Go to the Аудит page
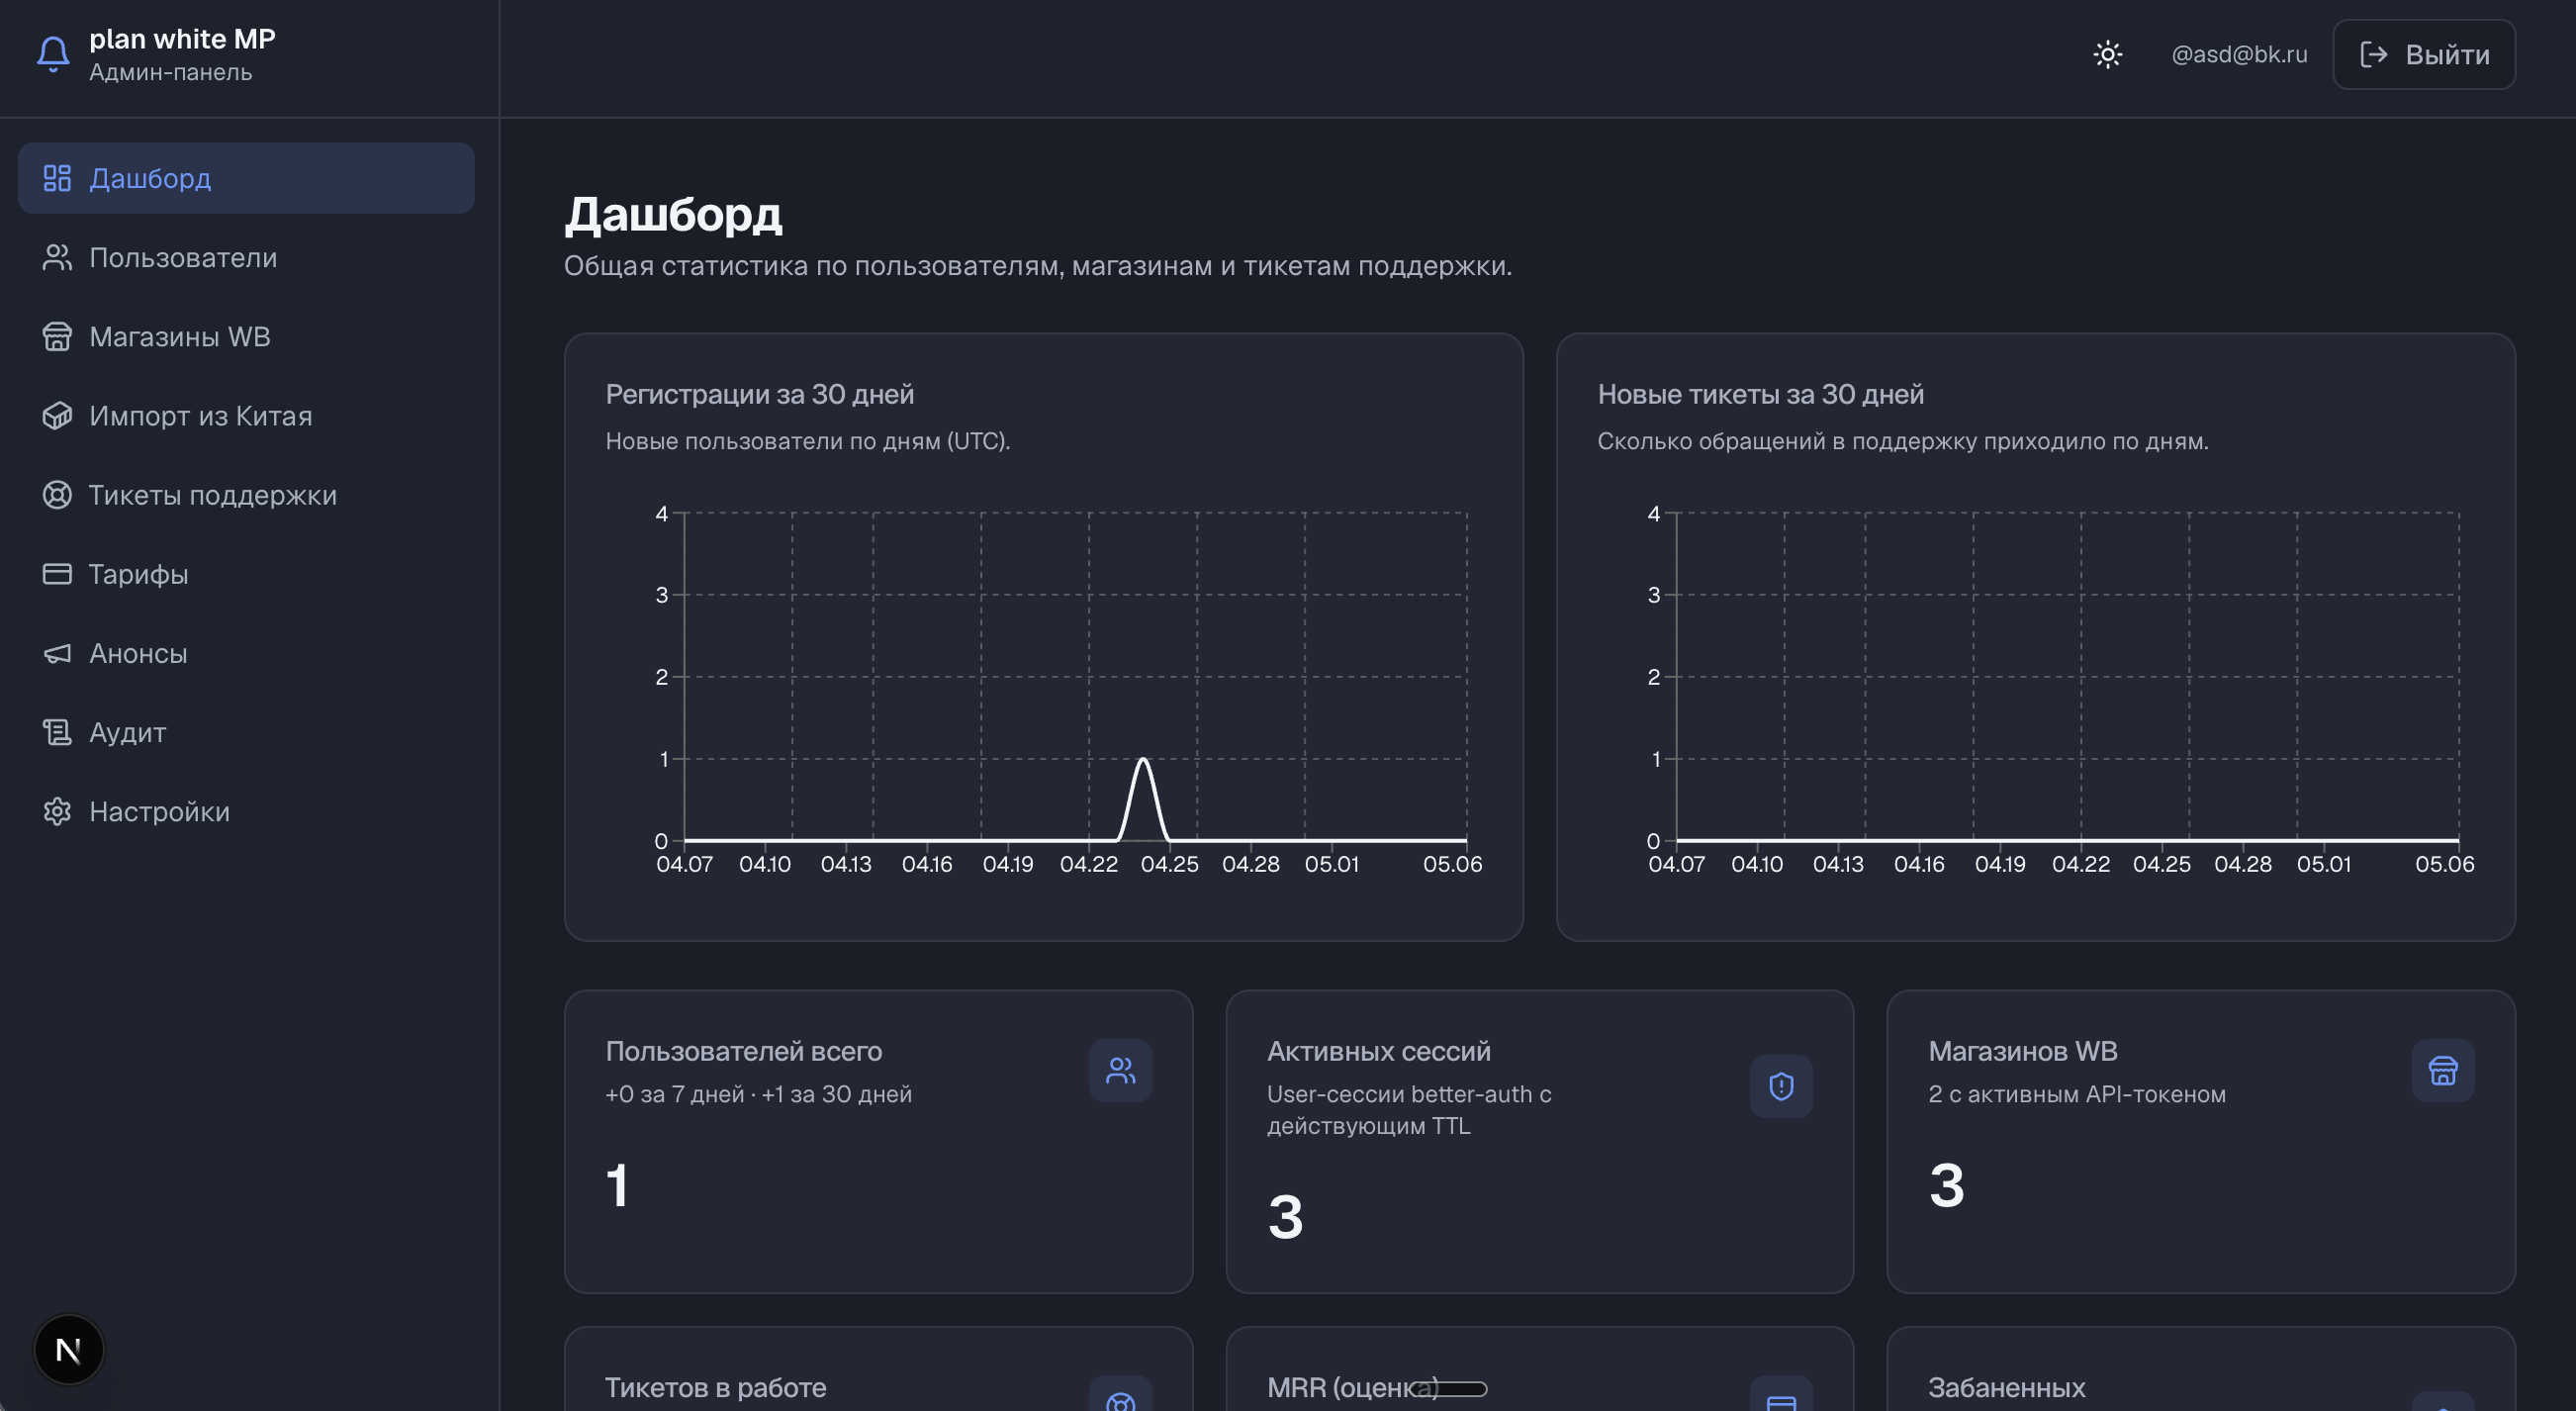The height and width of the screenshot is (1411, 2576). [246, 732]
